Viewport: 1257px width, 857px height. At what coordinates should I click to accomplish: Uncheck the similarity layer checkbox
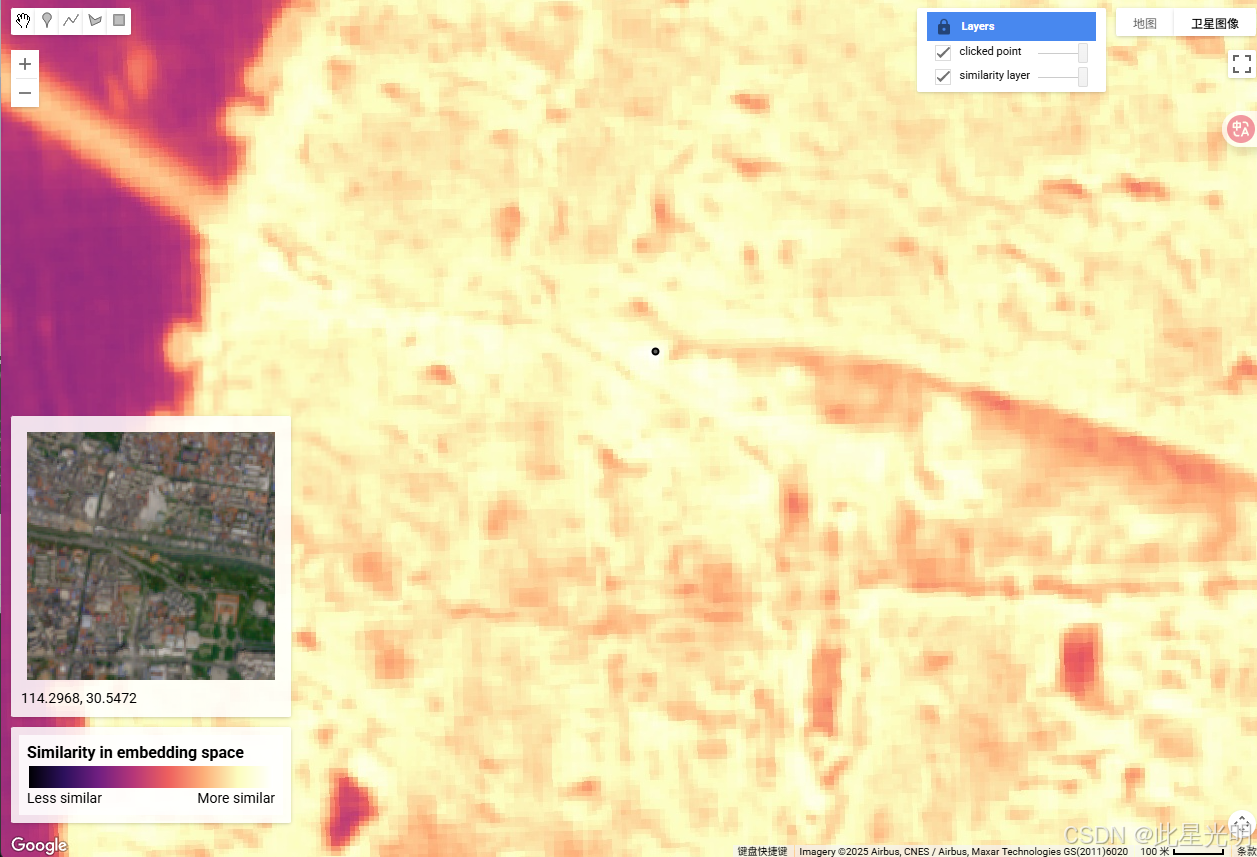pyautogui.click(x=942, y=76)
